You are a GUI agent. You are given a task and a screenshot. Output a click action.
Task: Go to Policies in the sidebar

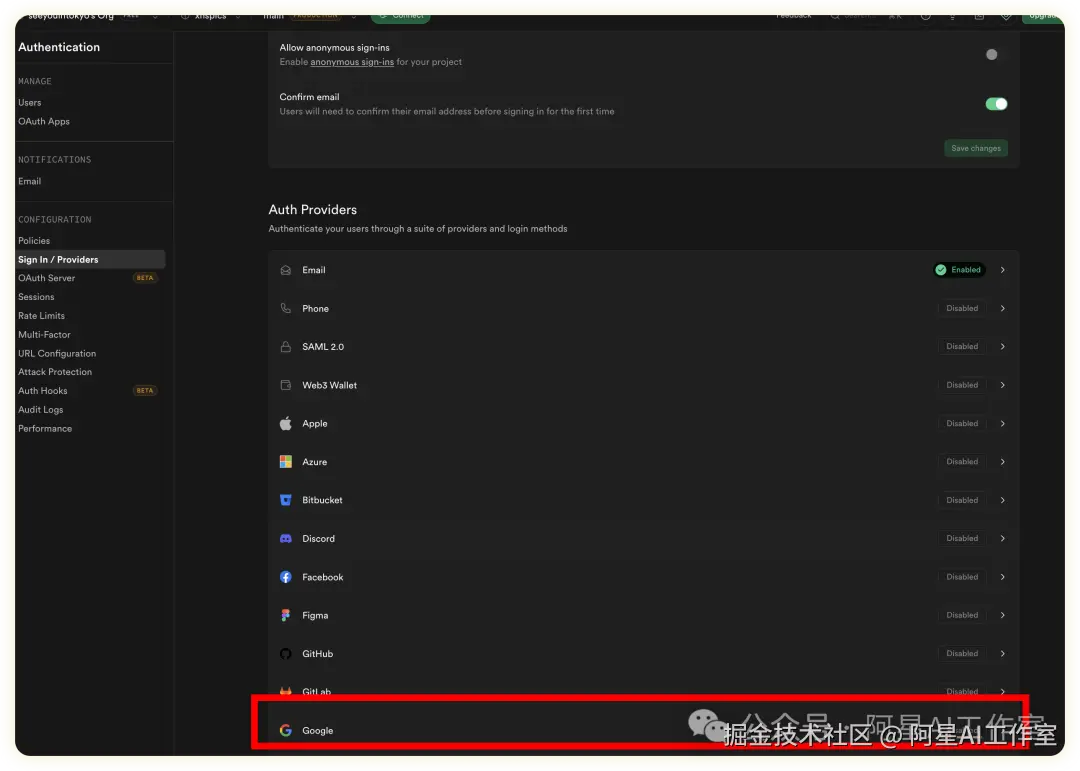coord(34,240)
